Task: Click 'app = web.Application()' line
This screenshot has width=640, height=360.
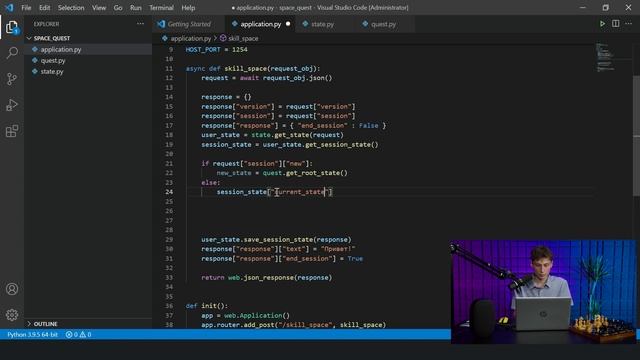Action: click(x=245, y=316)
